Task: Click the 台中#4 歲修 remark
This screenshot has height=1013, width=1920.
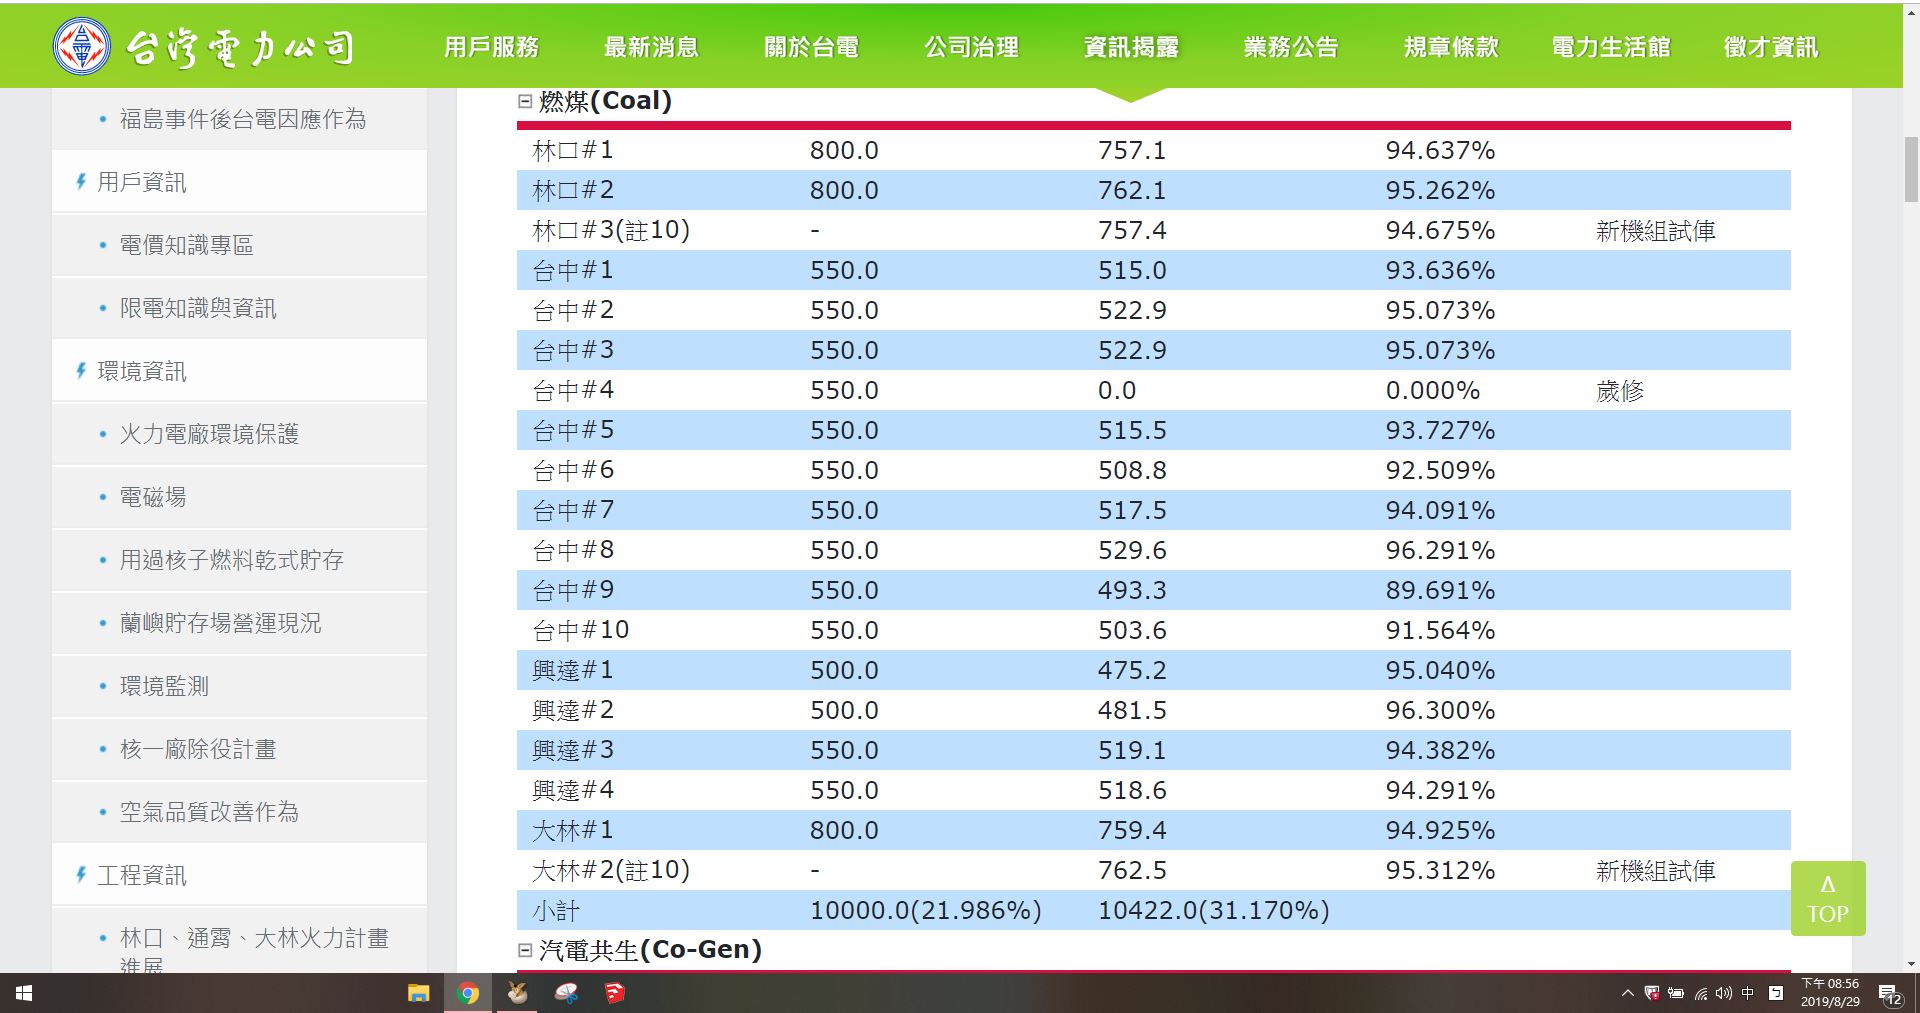Action: coord(1620,391)
